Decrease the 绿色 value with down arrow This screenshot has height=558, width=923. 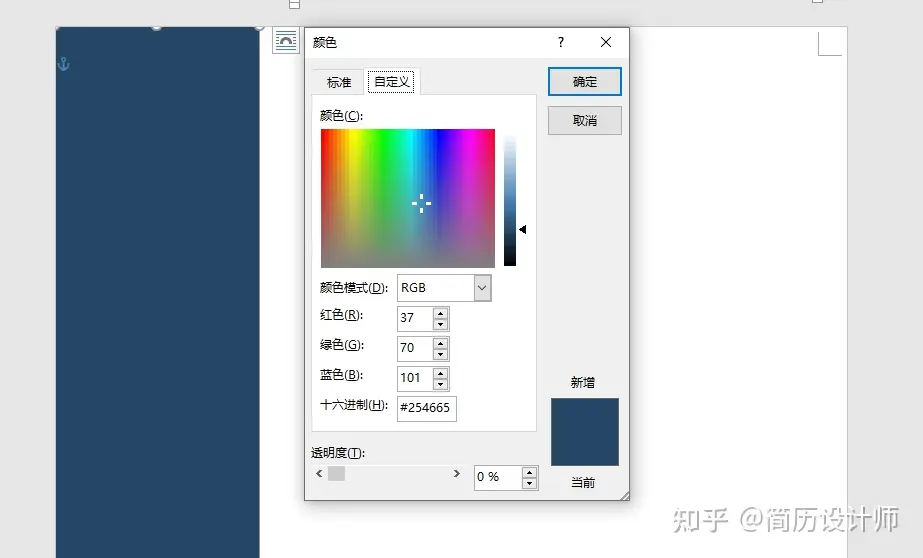coord(440,354)
